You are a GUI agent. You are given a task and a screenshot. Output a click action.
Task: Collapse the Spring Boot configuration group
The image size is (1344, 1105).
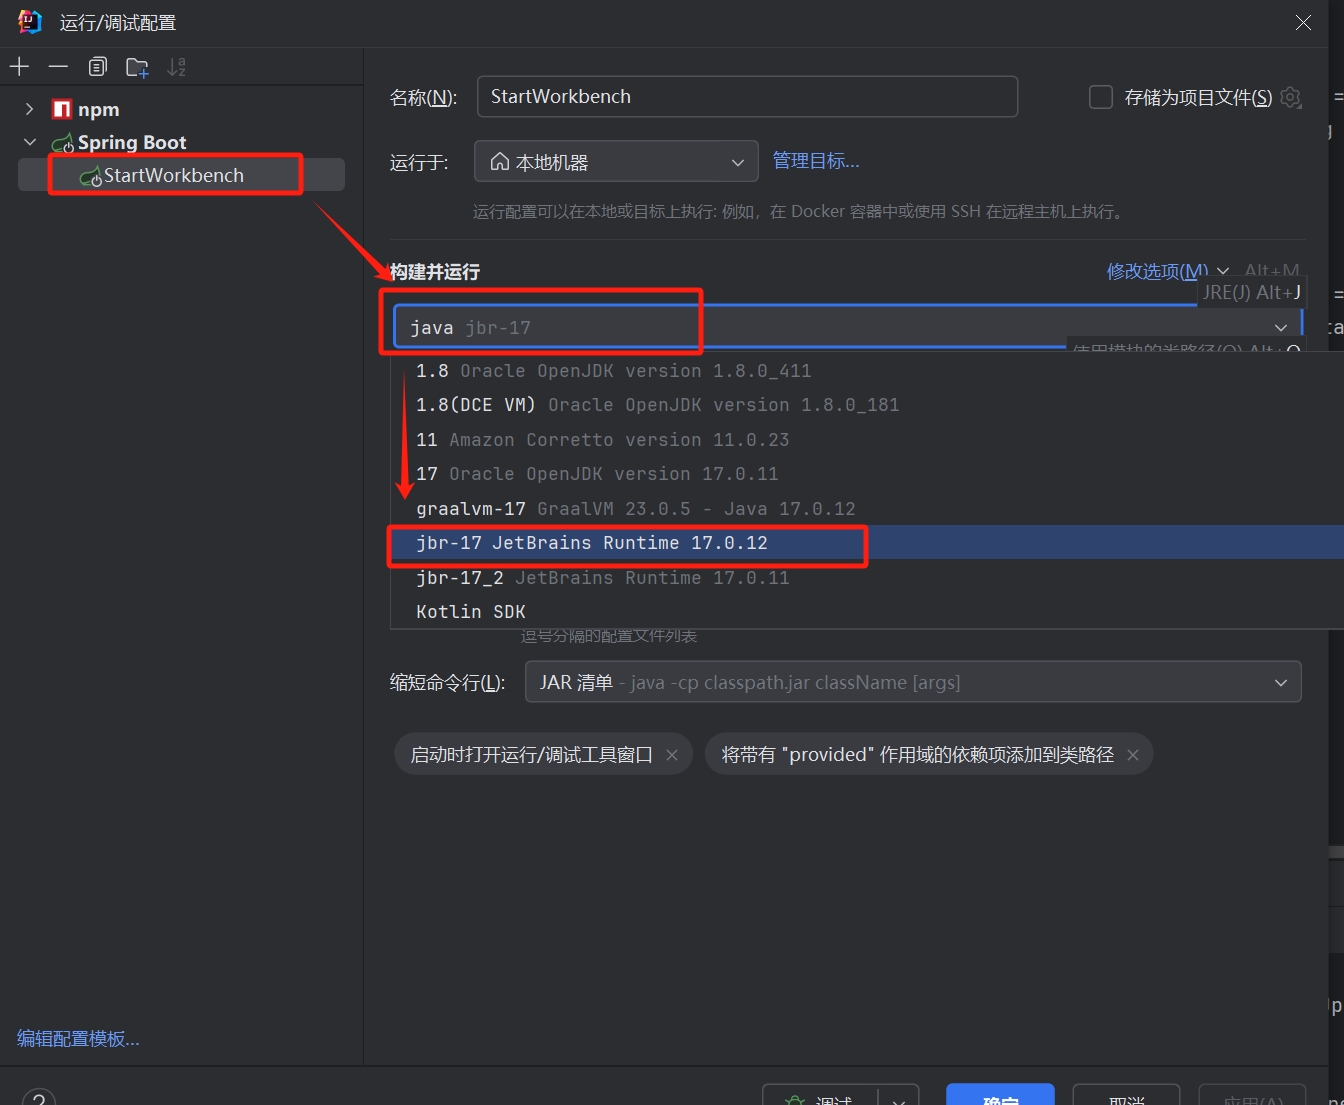(29, 143)
